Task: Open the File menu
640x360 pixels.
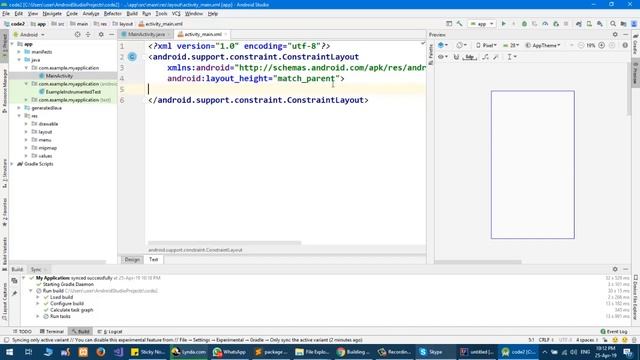Action: (6, 13)
